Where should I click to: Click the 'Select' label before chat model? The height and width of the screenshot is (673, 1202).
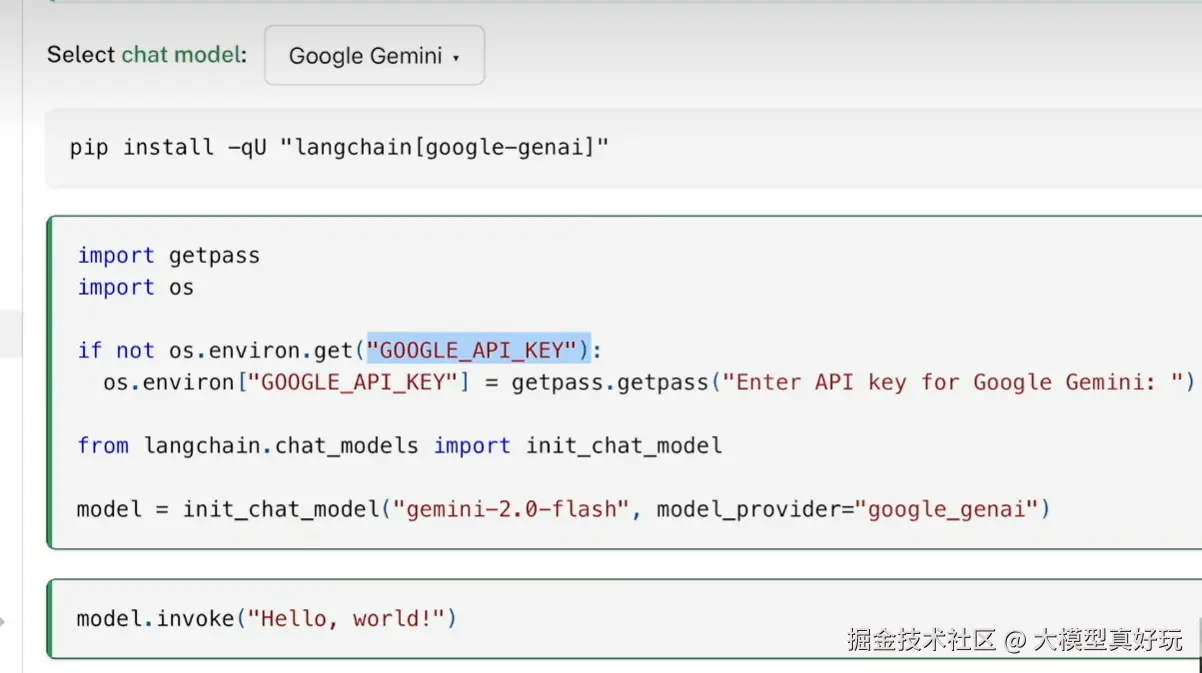pyautogui.click(x=81, y=55)
